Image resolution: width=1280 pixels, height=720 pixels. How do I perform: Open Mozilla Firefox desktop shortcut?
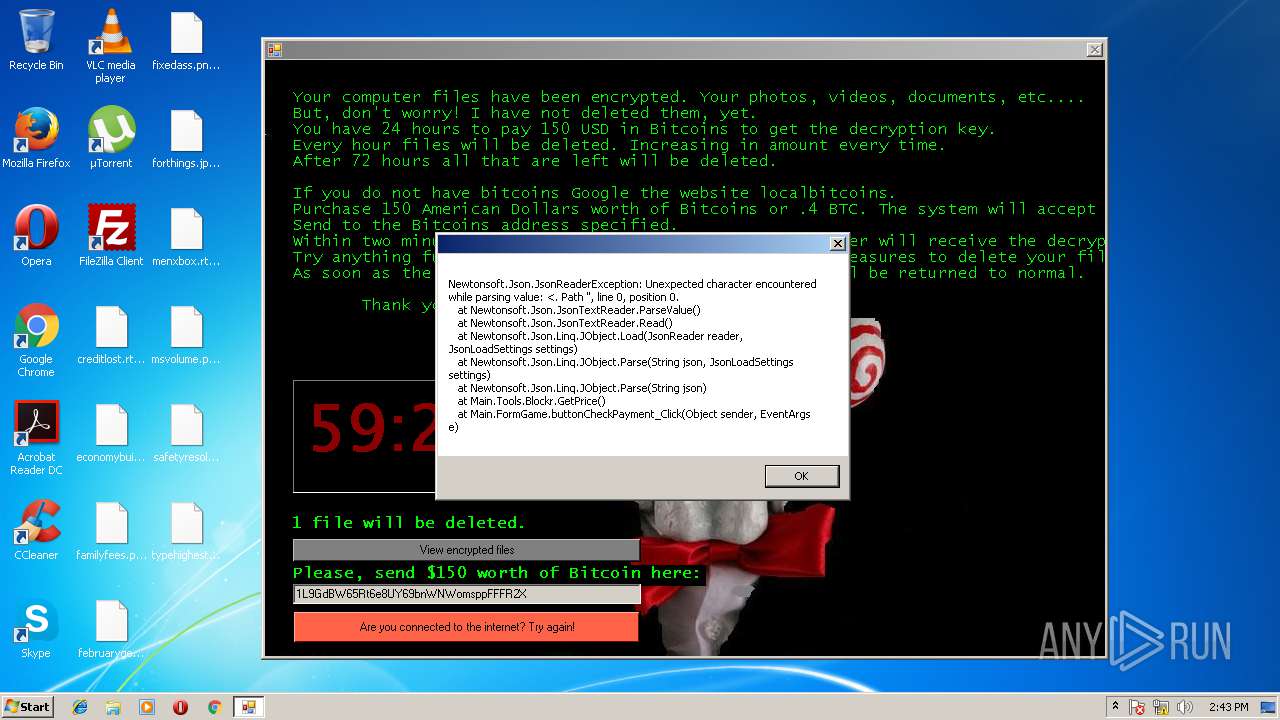click(36, 138)
